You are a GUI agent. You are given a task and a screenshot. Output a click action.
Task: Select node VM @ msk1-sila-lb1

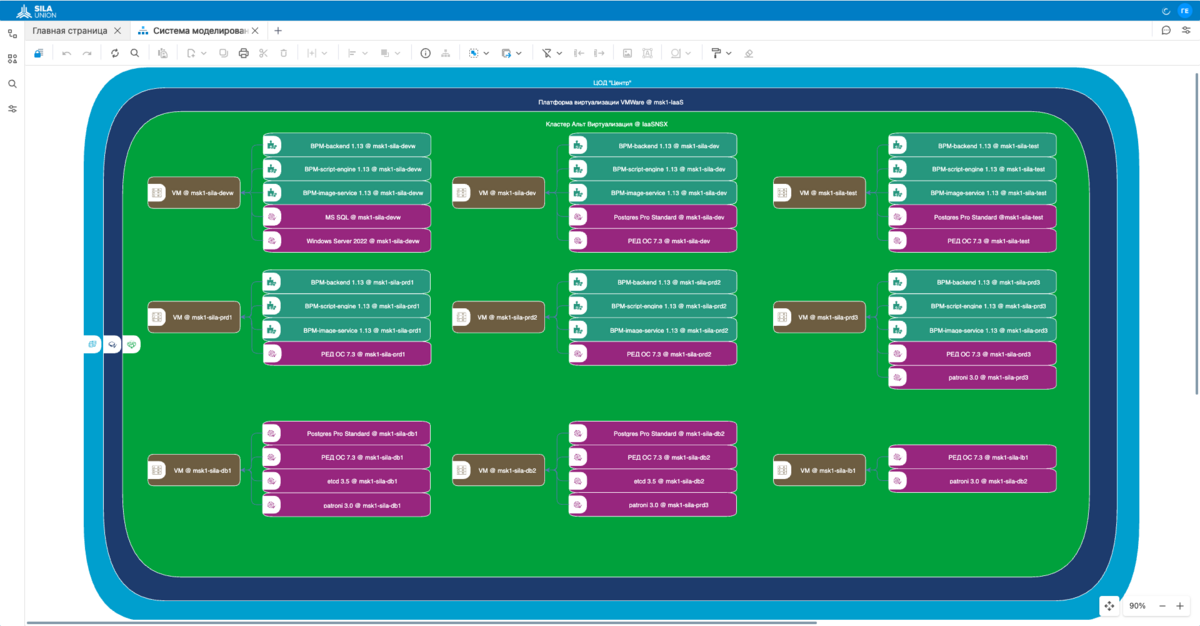[x=819, y=470]
